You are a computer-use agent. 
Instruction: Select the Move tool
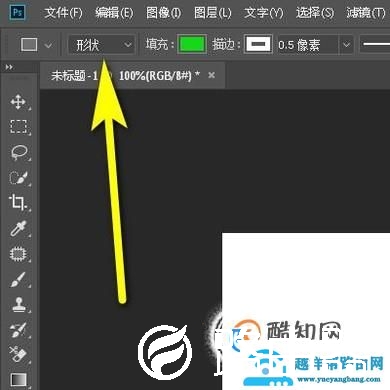tap(18, 102)
